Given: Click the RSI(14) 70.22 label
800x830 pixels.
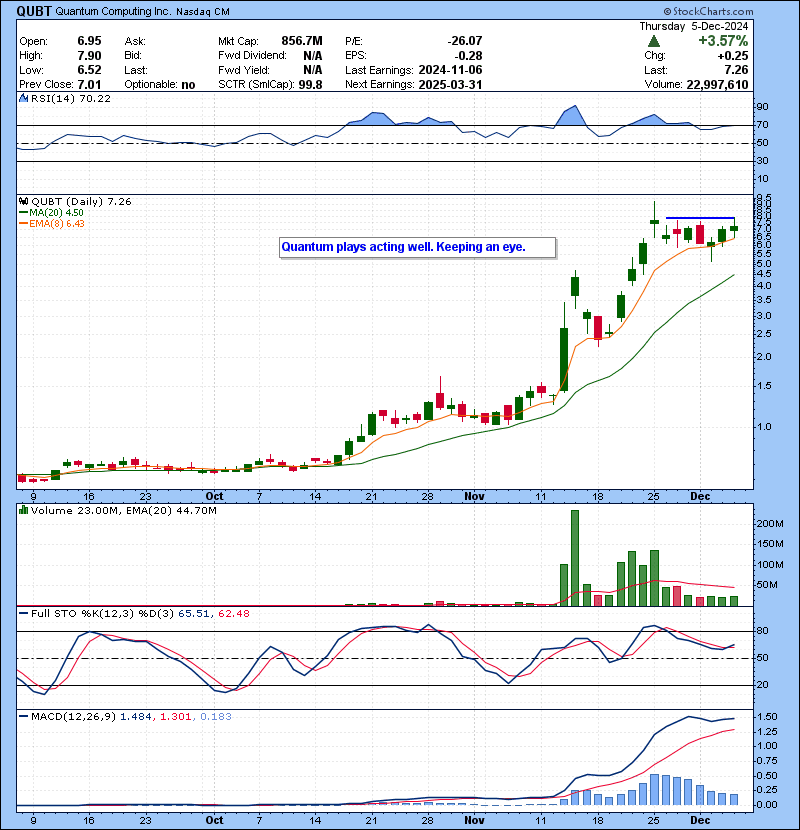Looking at the screenshot, I should pyautogui.click(x=70, y=98).
